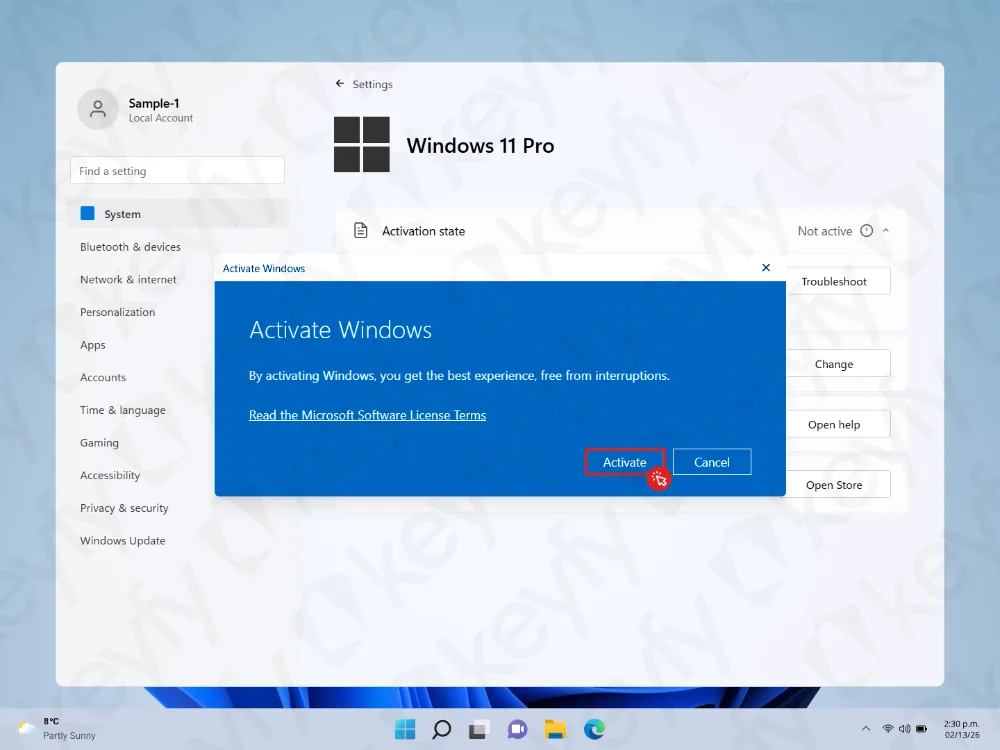
Task: Open Accounts settings
Action: [x=103, y=378]
